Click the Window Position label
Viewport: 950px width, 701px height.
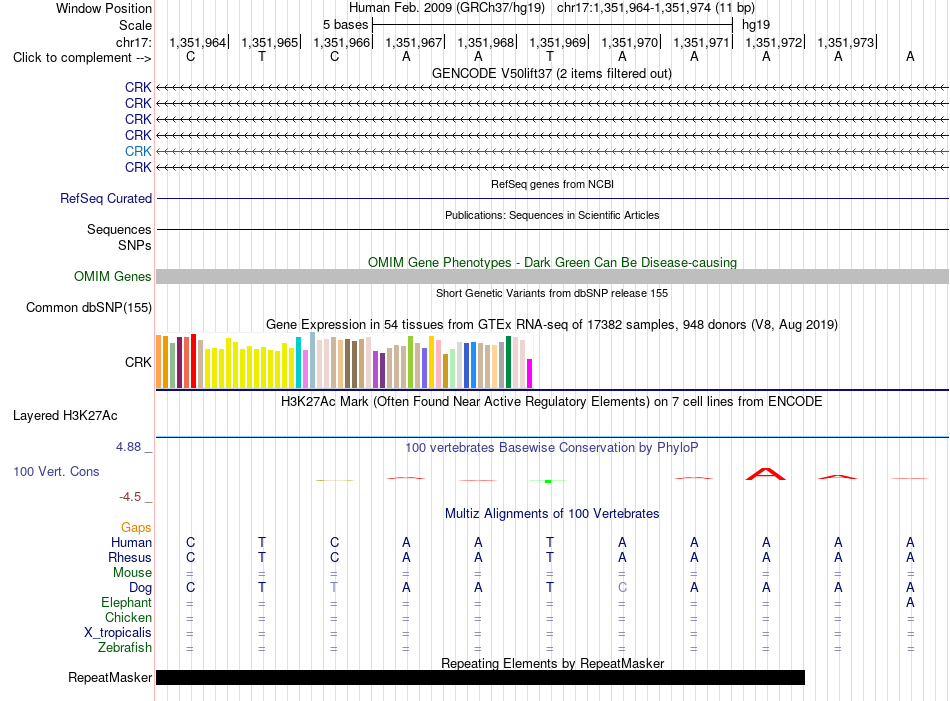tap(104, 8)
